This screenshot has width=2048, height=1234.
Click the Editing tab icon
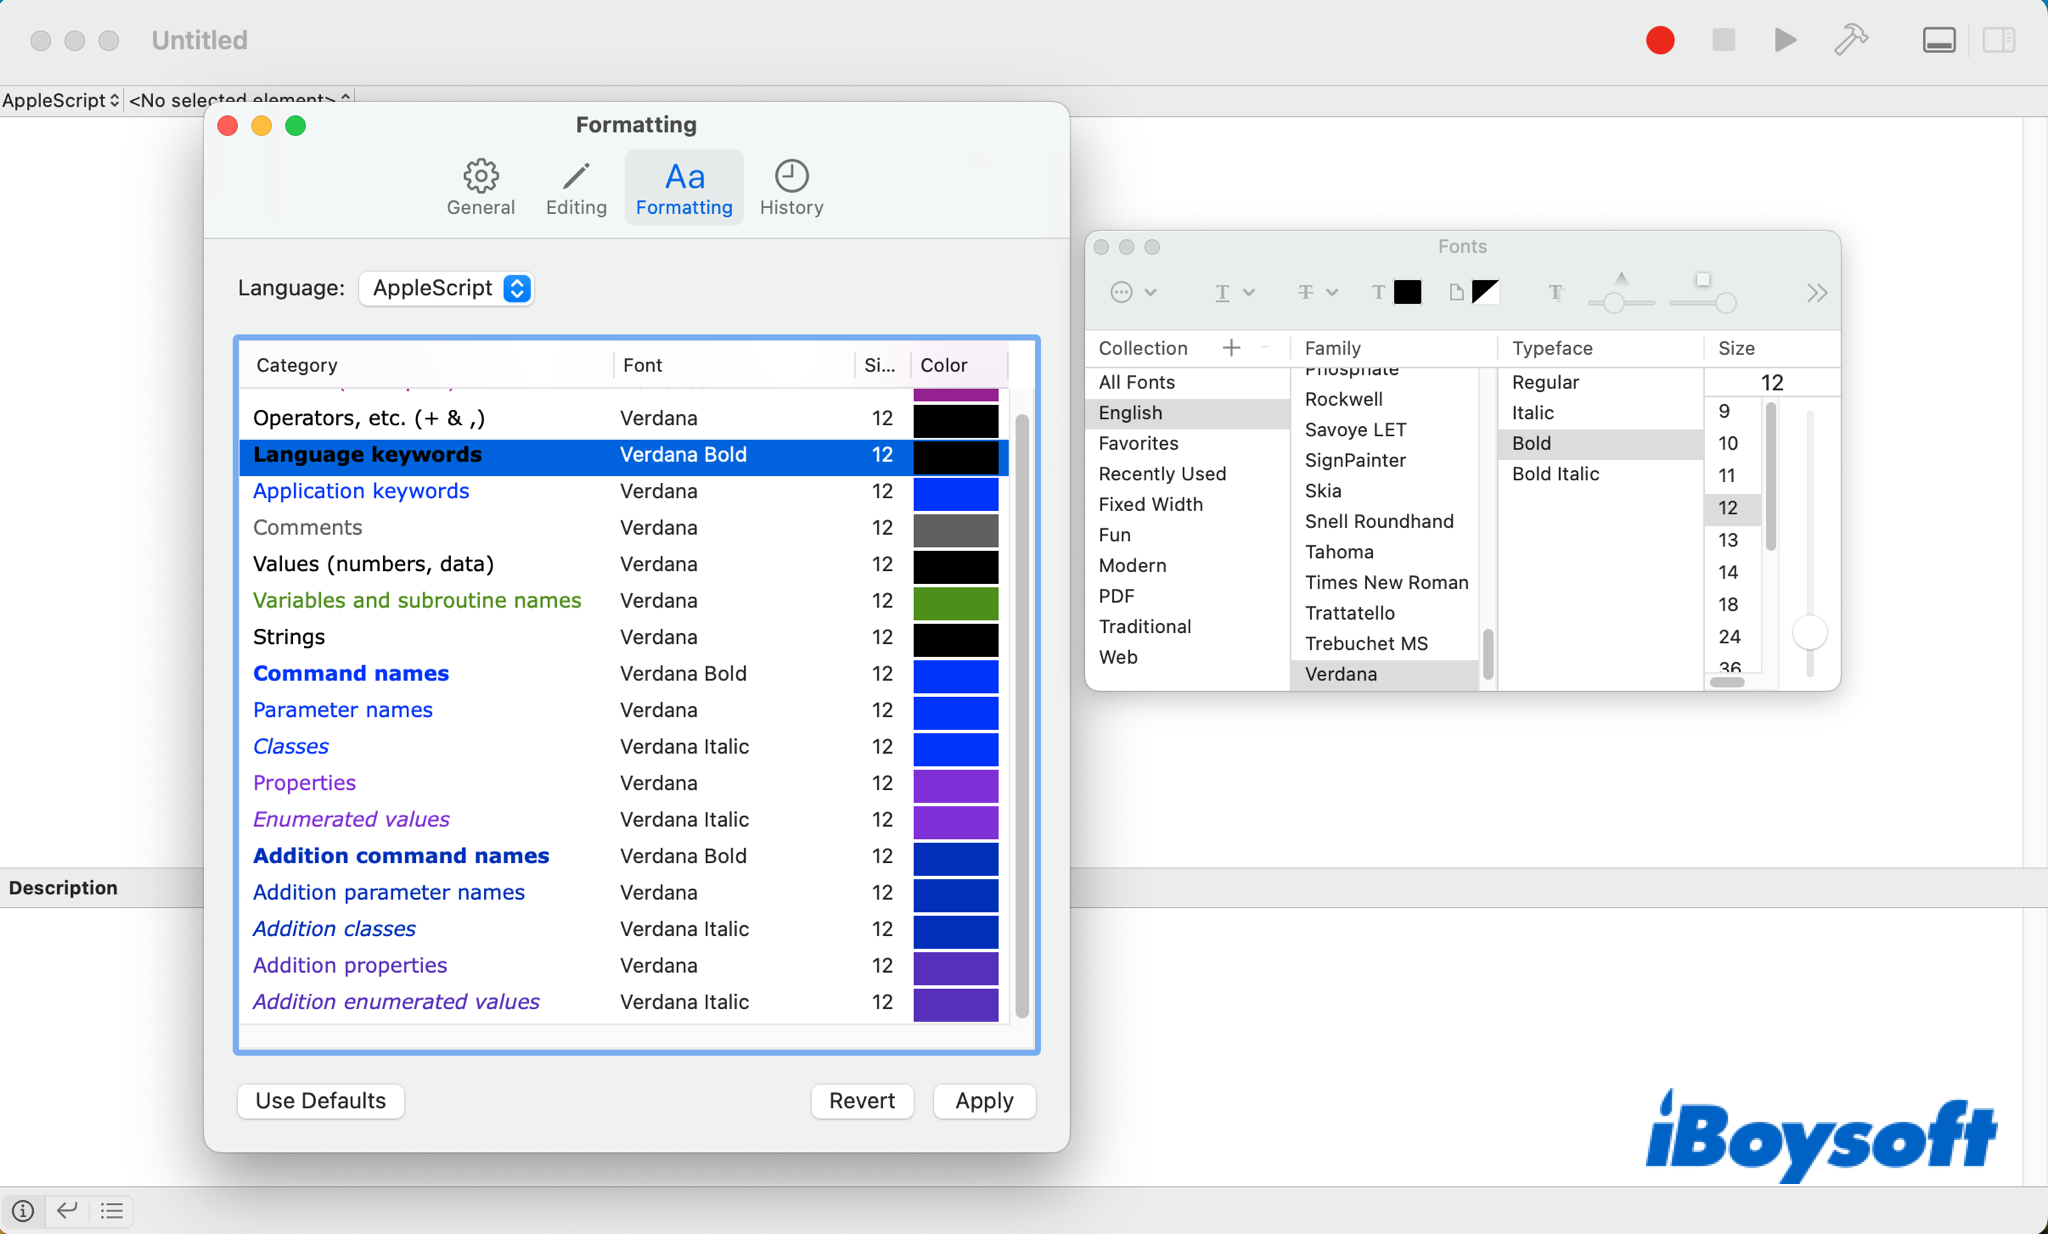click(575, 175)
